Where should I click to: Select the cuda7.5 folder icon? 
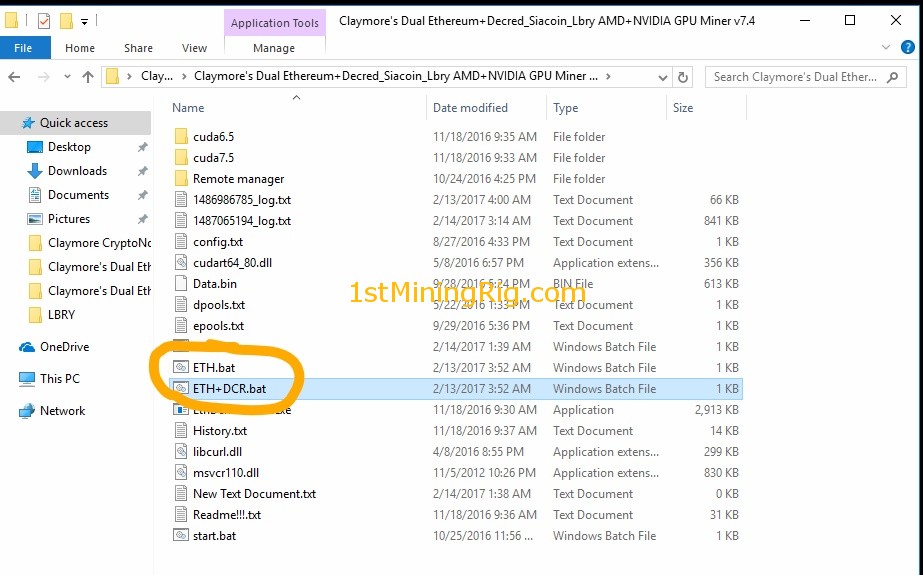(181, 158)
